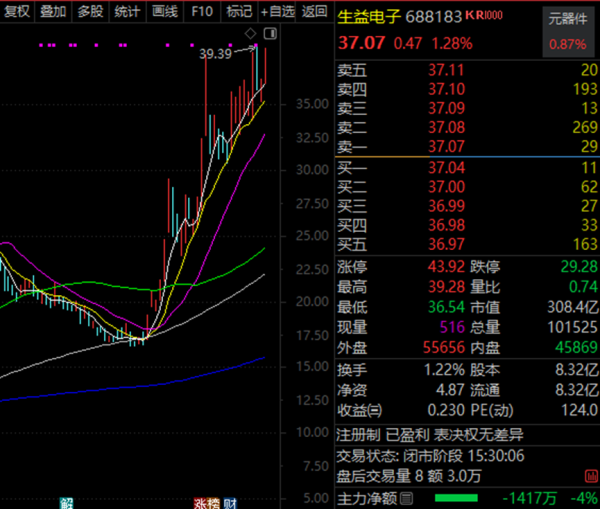The height and width of the screenshot is (509, 600).
Task: Add stock via +自选 button
Action: coord(277,11)
